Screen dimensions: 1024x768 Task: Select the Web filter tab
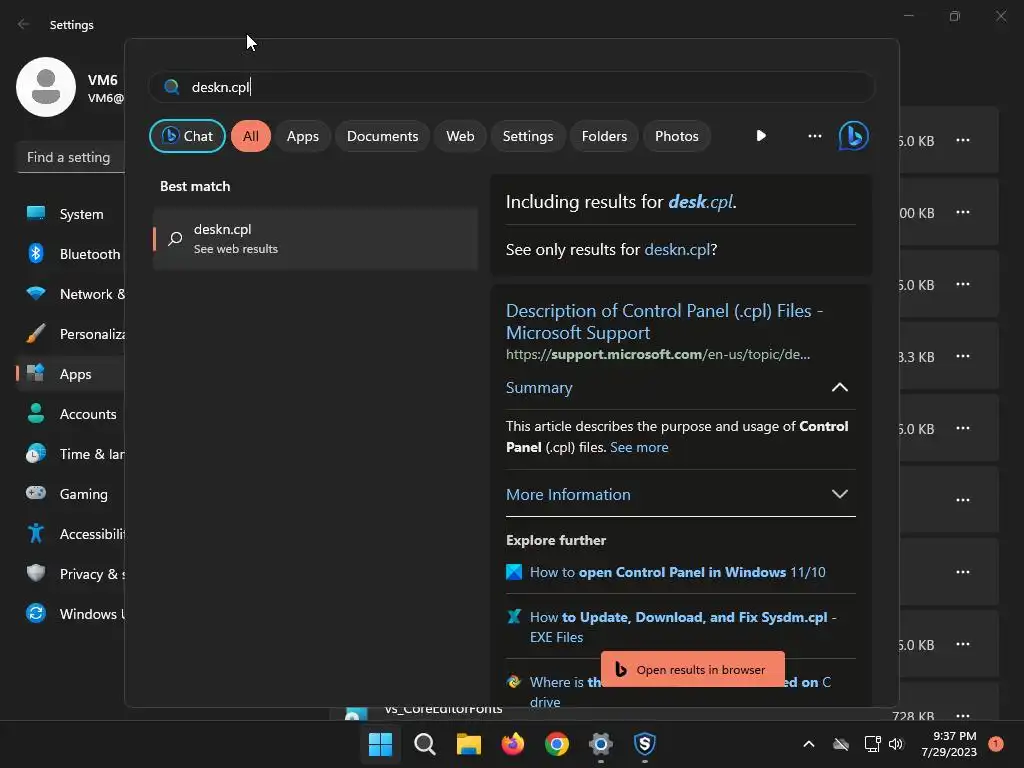pyautogui.click(x=460, y=136)
